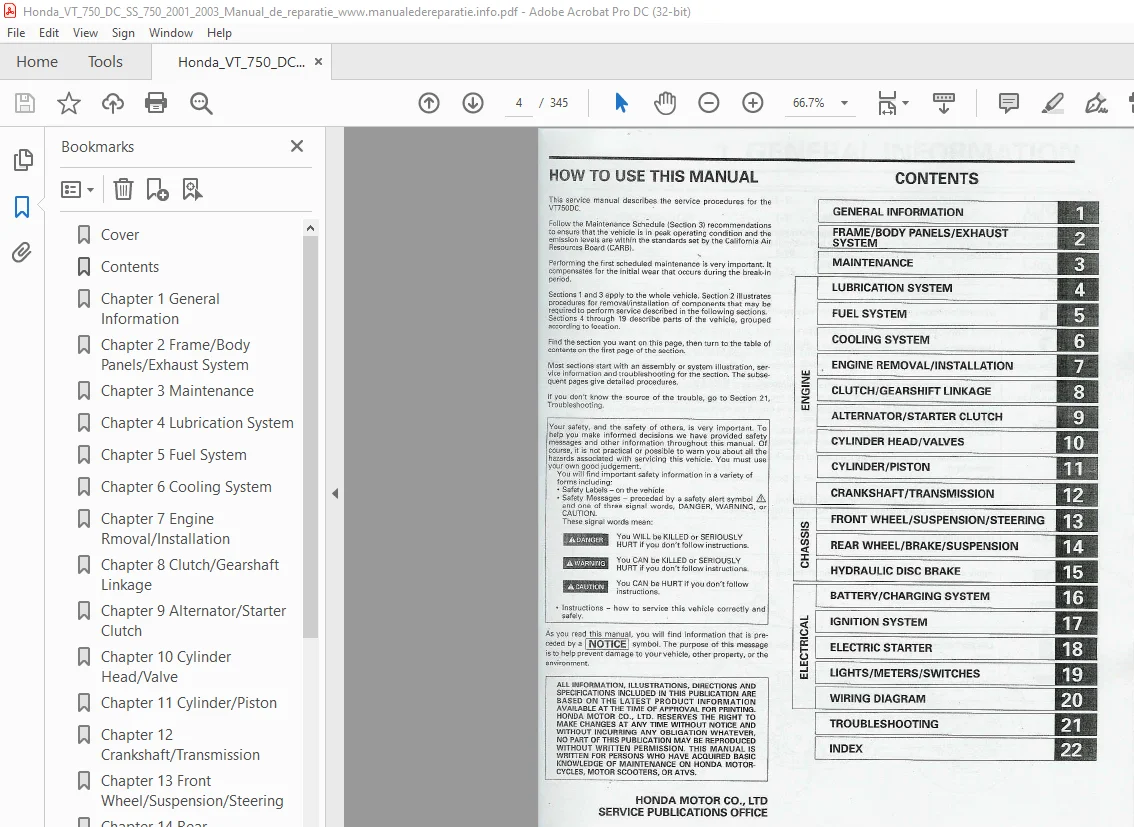Open Chapter 13 Front Wheel/Suspension/Steering bookmark
The height and width of the screenshot is (827, 1134).
(192, 791)
